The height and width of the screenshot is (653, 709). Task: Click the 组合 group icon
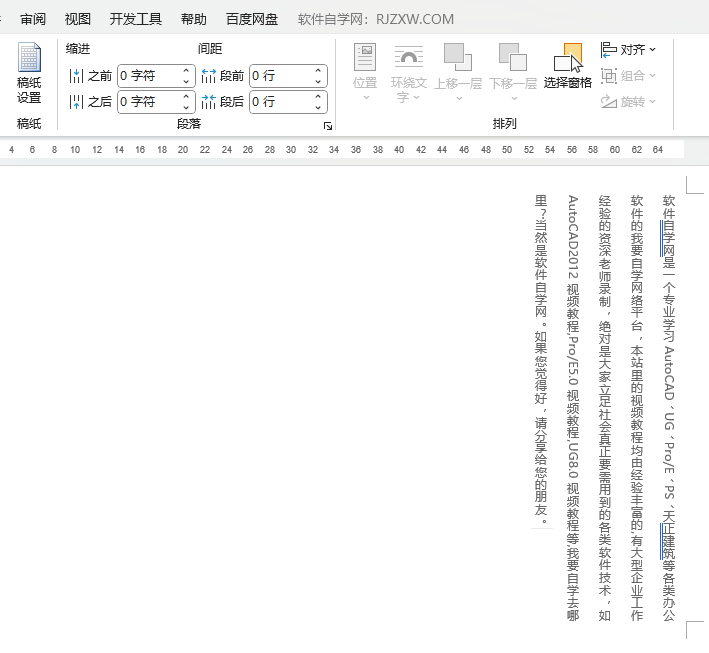609,76
